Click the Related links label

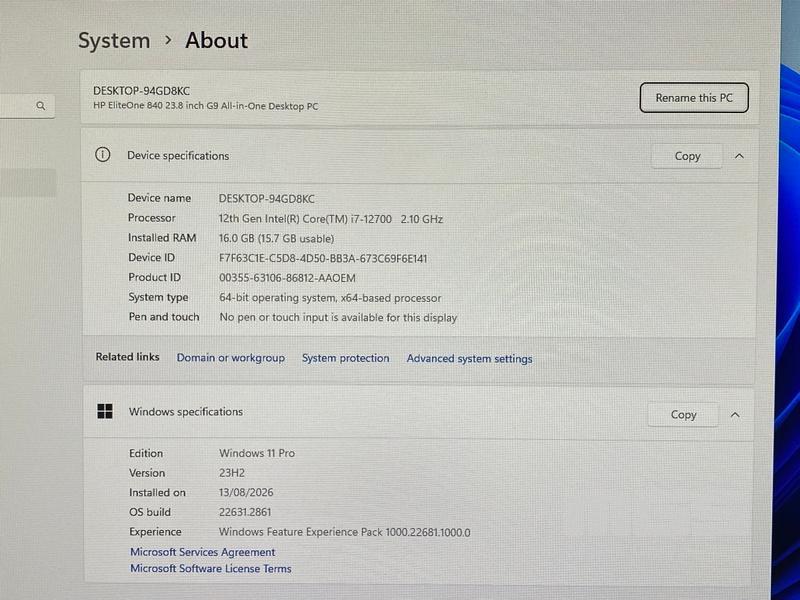pyautogui.click(x=128, y=357)
